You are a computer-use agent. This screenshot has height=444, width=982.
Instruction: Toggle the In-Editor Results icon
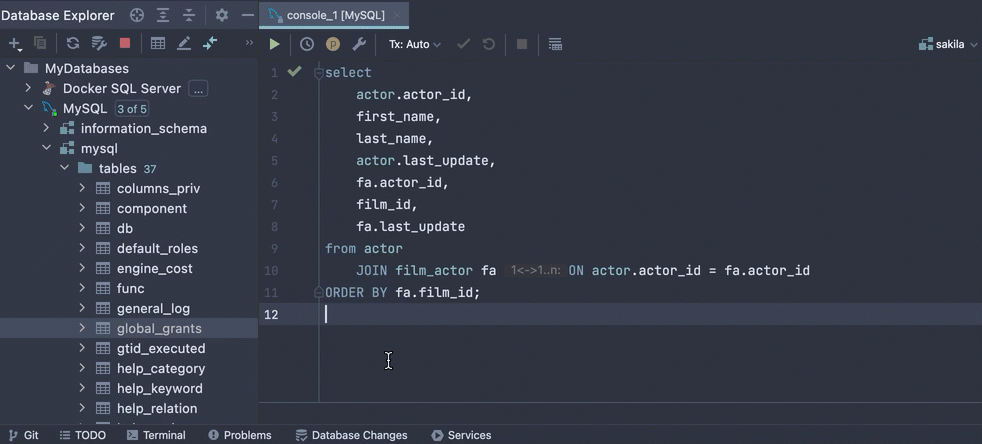coord(555,44)
